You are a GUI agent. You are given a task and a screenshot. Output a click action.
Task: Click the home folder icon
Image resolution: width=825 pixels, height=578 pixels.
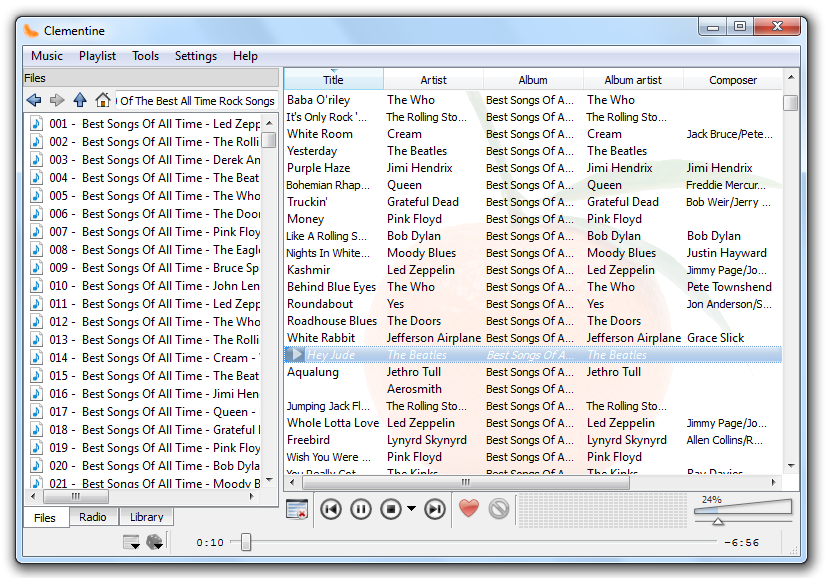[x=102, y=100]
